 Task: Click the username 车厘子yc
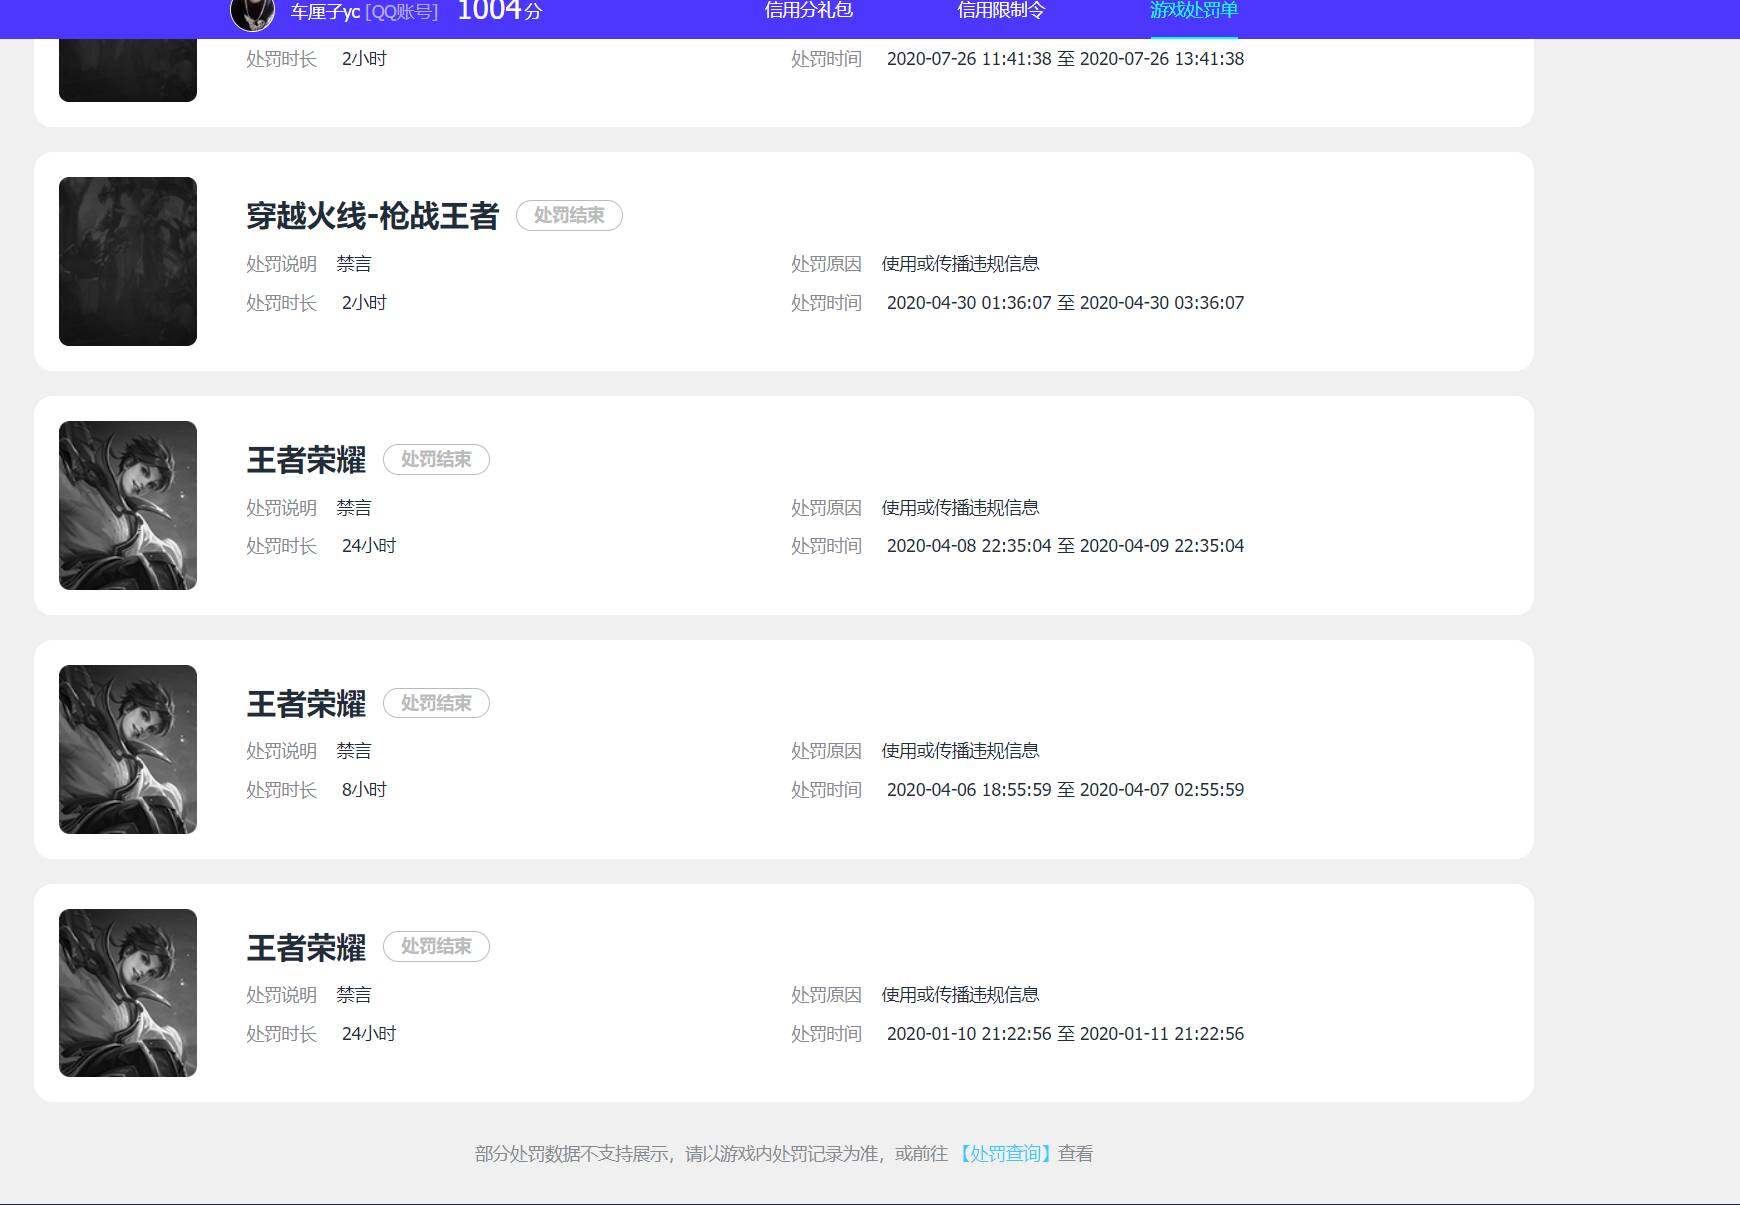coord(325,12)
